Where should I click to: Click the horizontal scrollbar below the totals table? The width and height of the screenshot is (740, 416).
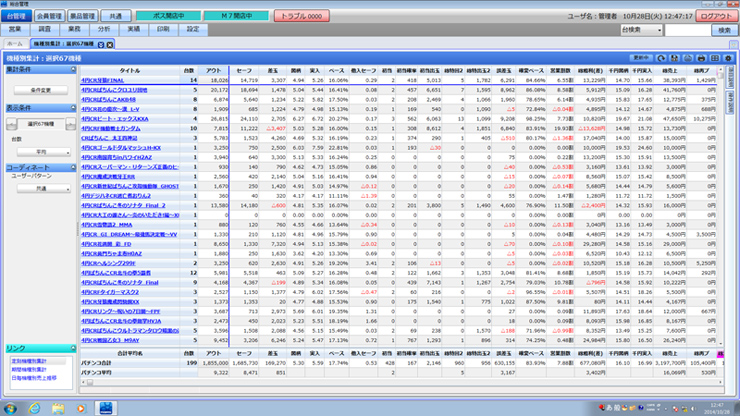click(402, 382)
